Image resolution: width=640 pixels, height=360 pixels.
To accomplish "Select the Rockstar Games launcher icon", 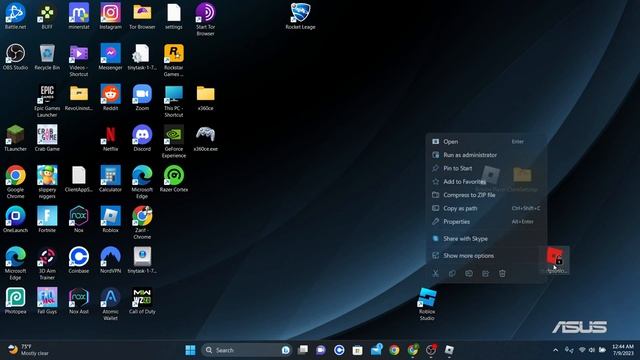I will [x=174, y=60].
